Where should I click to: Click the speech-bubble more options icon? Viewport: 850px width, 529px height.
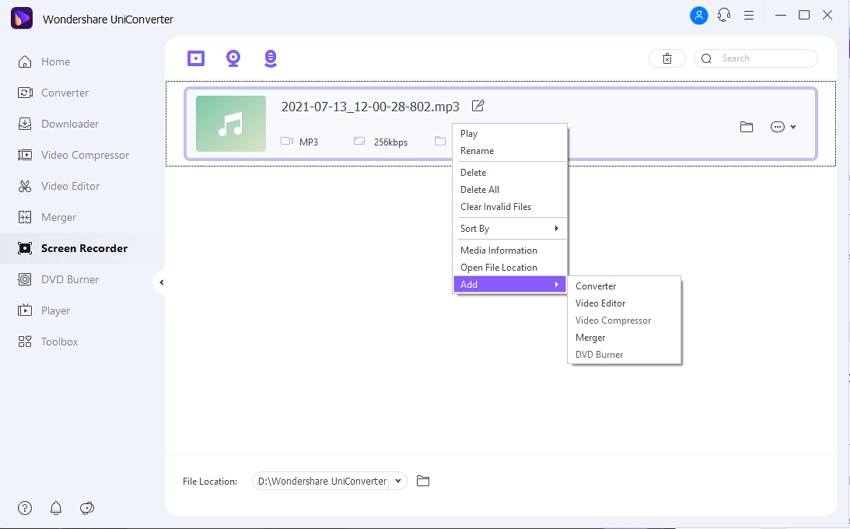point(777,127)
